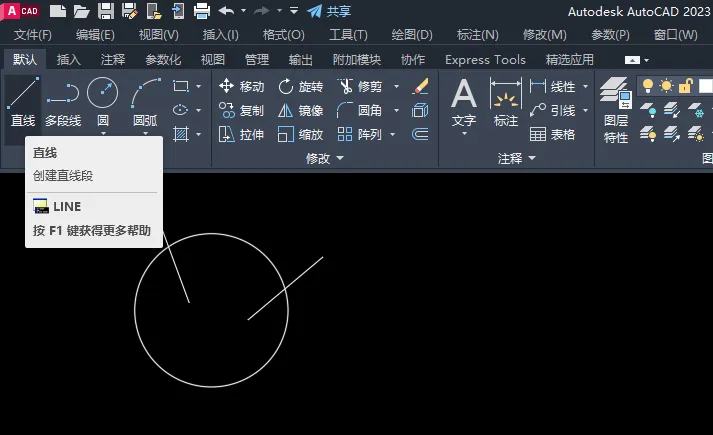Open Customize Quick Access Toolbar dropdown

coord(294,10)
